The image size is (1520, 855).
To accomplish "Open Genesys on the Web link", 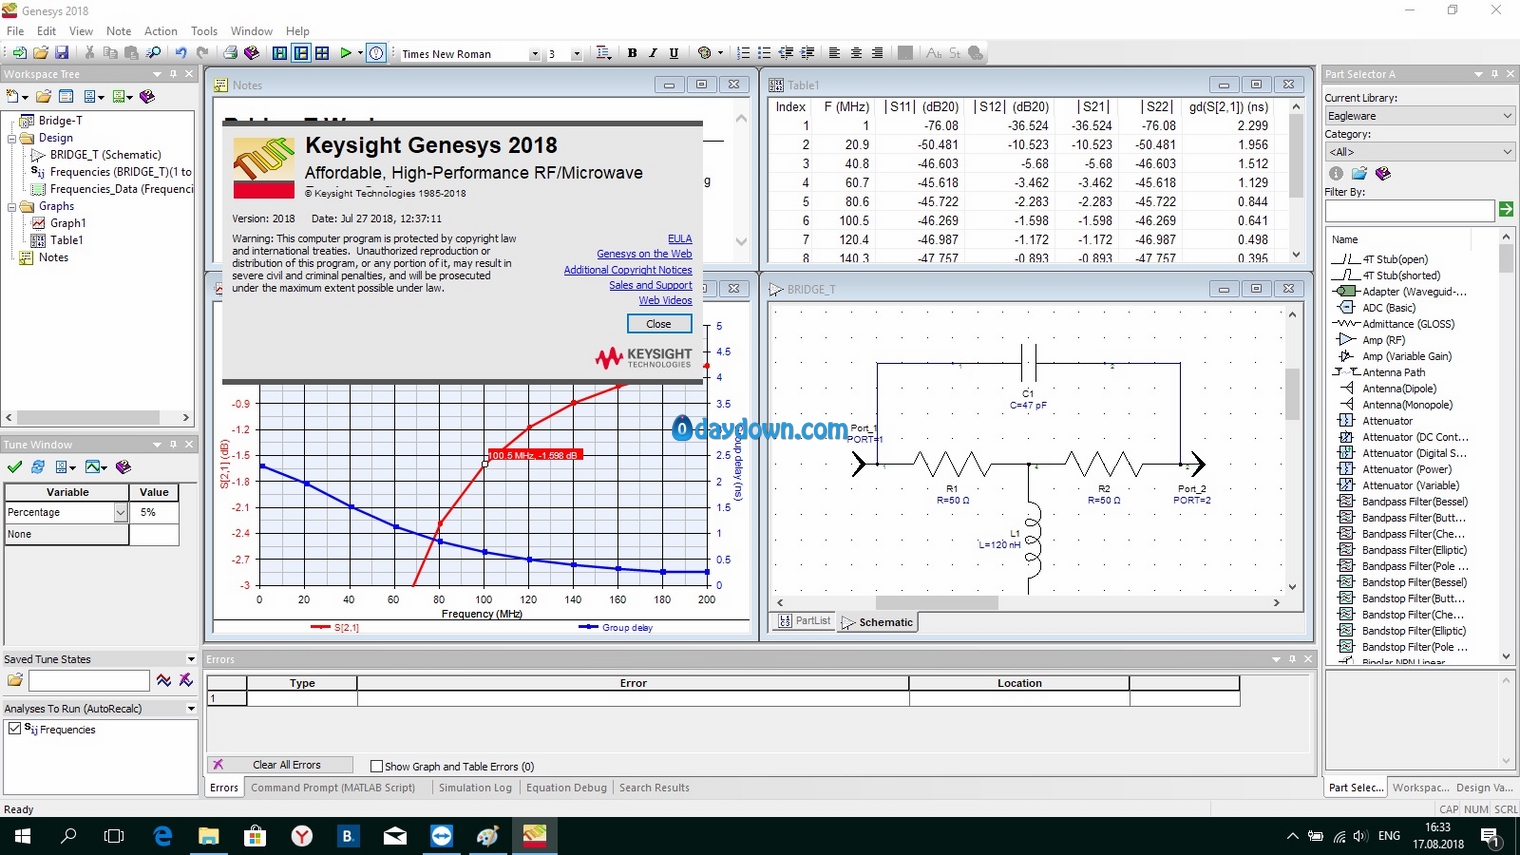I will 644,254.
